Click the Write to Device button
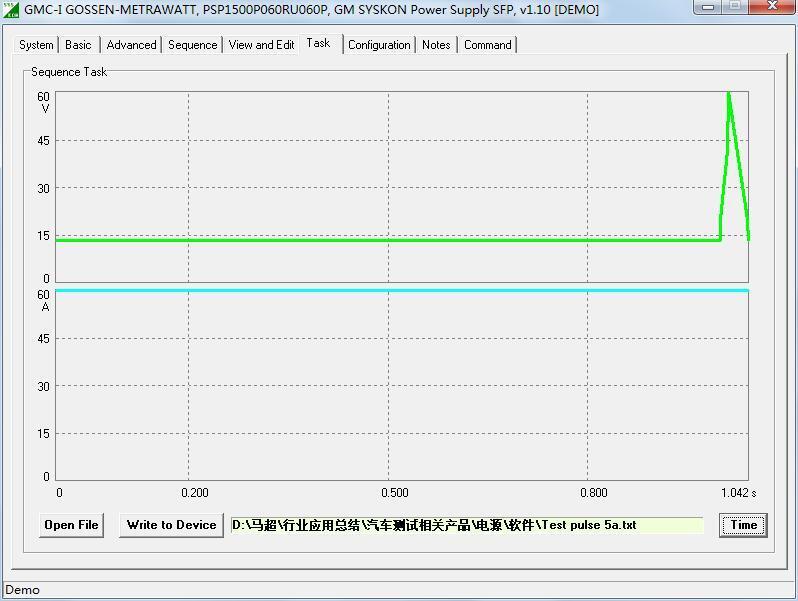Viewport: 798px width, 601px height. (x=171, y=525)
